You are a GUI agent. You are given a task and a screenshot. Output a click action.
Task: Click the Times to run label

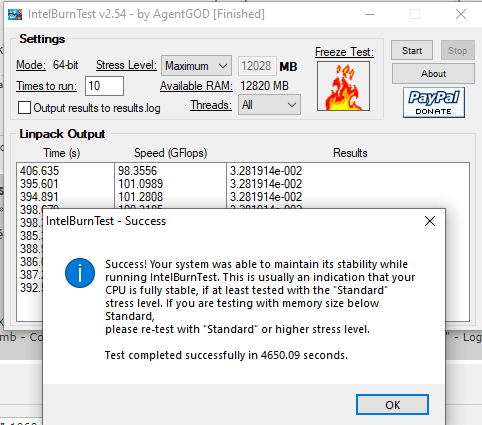[46, 86]
